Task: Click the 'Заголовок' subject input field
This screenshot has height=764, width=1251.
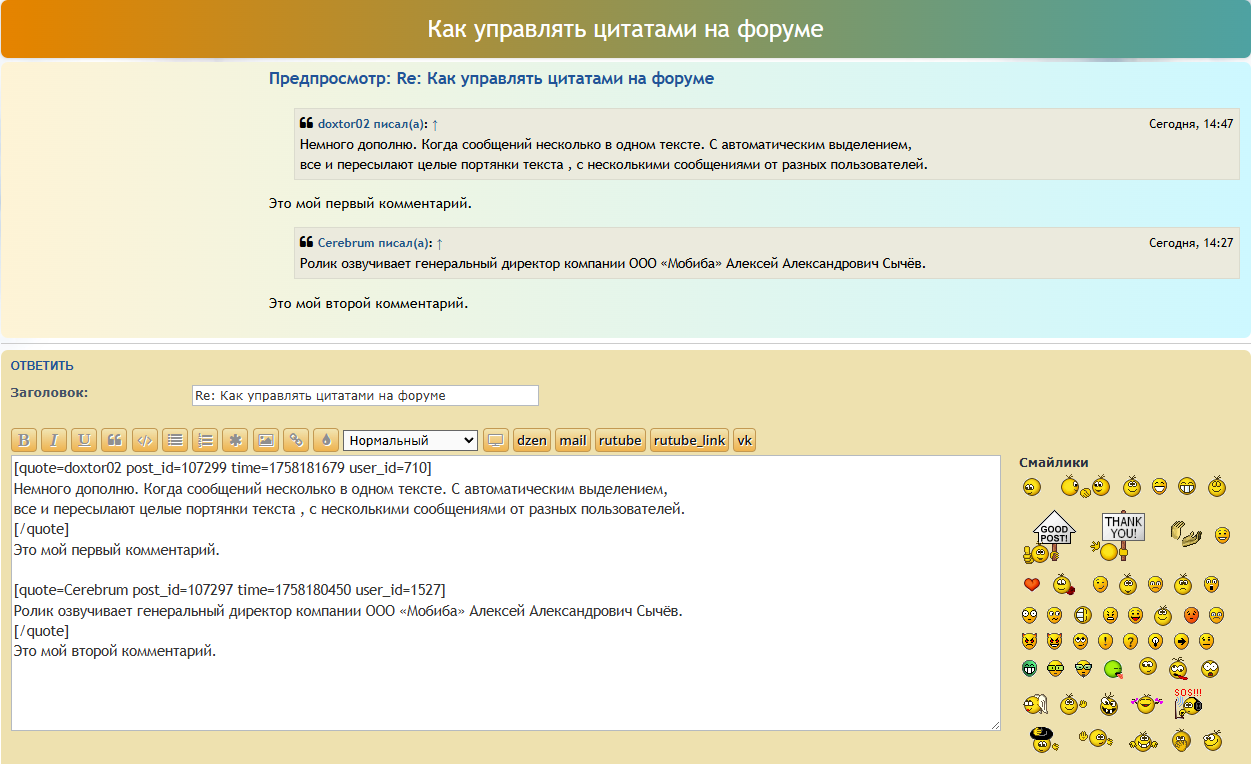Action: coord(364,395)
